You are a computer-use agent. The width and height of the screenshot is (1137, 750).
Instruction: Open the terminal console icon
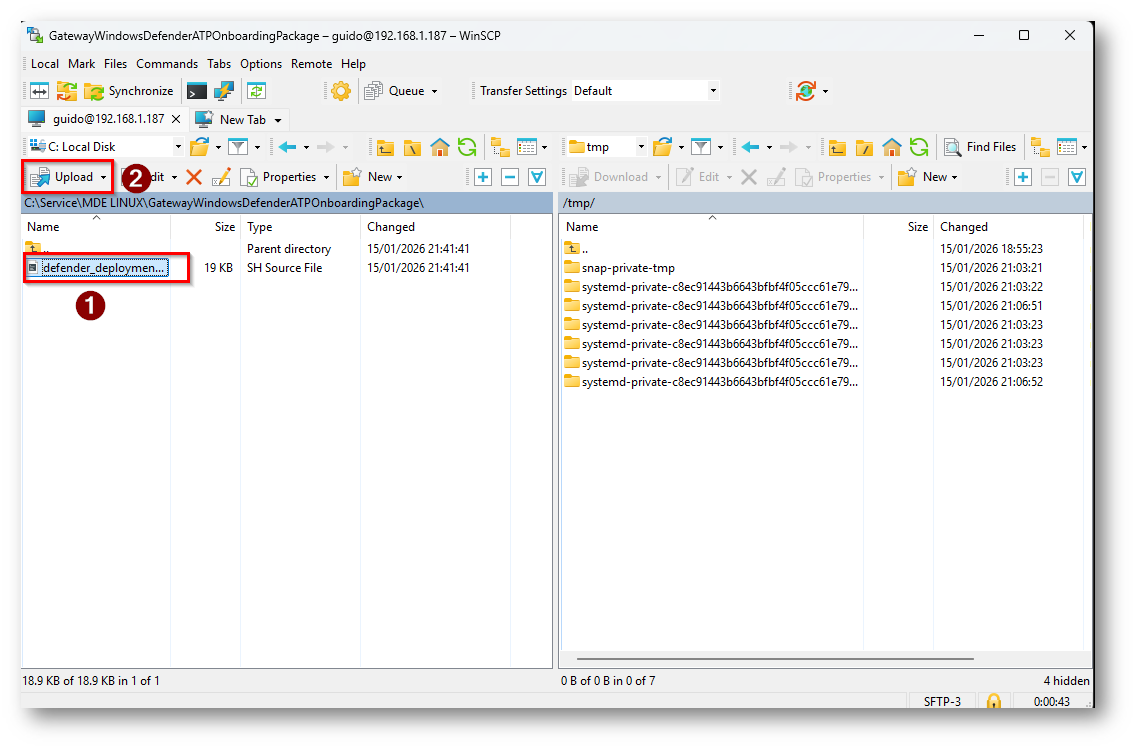197,91
